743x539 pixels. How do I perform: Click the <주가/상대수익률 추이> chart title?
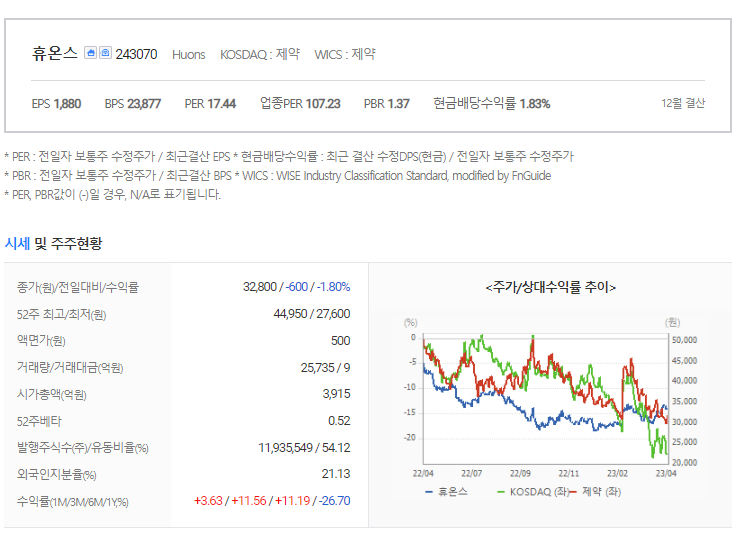click(551, 287)
